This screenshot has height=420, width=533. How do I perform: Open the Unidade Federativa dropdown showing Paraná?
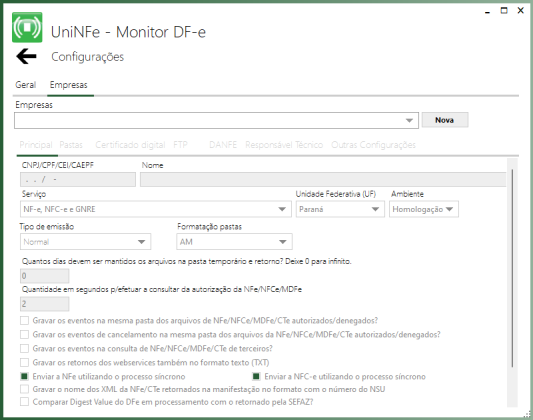tap(340, 209)
